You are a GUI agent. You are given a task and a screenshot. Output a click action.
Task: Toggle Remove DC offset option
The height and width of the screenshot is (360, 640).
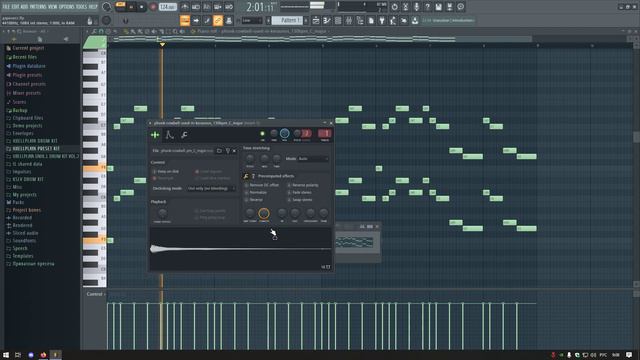point(262,185)
